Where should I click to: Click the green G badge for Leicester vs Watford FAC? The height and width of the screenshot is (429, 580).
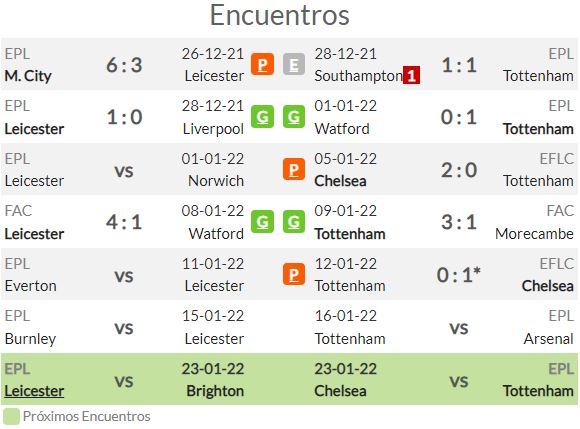click(x=262, y=222)
